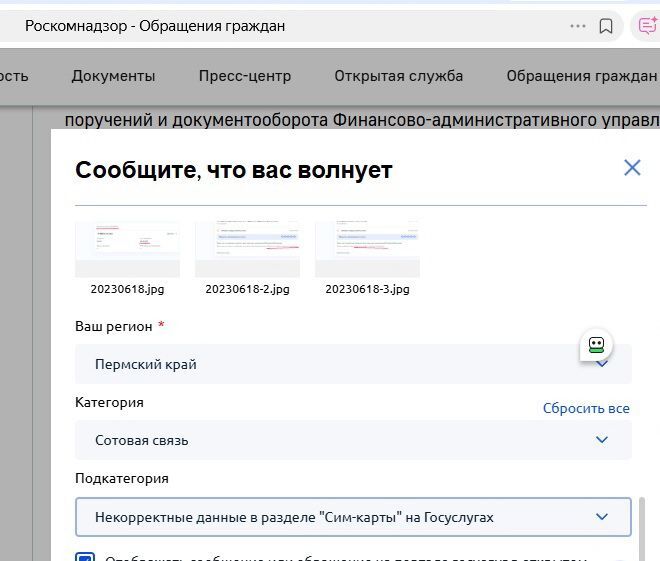The width and height of the screenshot is (660, 561).
Task: Click the chevron arrow in the Сотовая связь field
Action: [x=601, y=440]
